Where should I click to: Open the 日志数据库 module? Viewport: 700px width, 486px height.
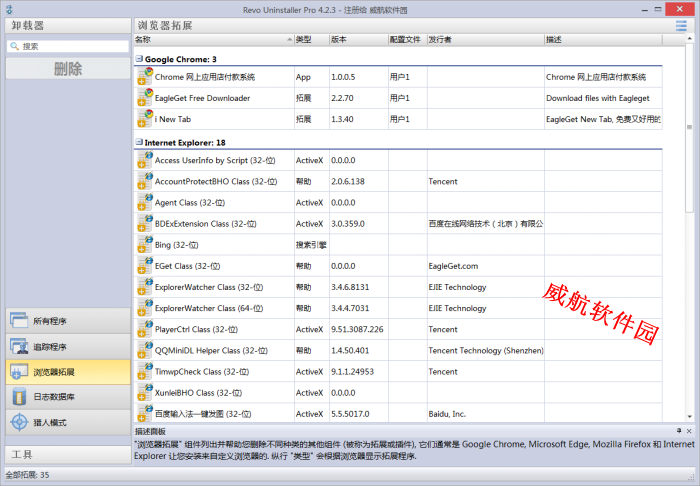pyautogui.click(x=68, y=397)
